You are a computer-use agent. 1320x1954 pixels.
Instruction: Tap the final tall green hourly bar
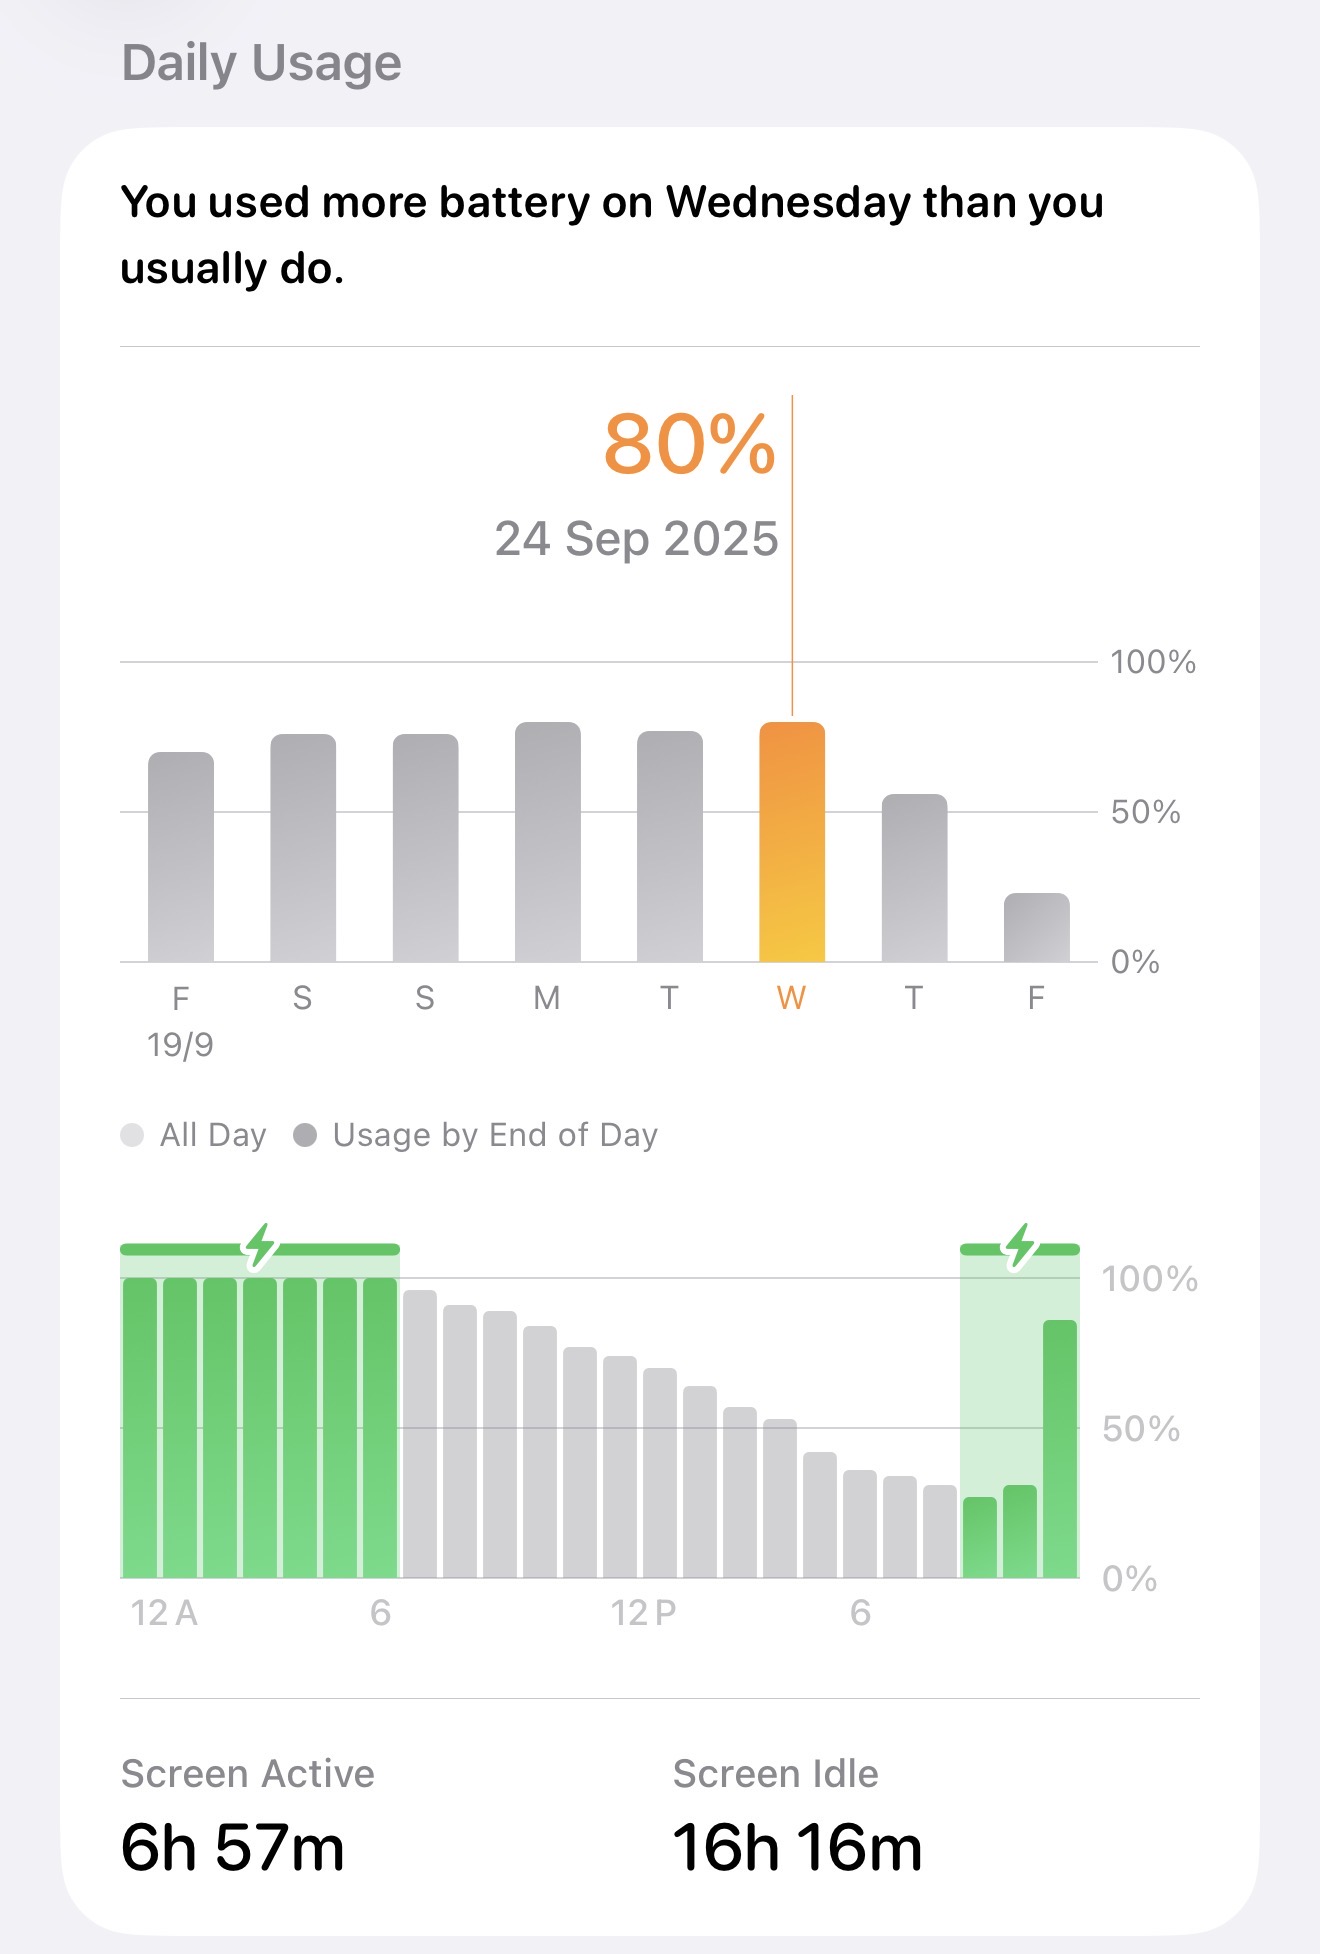click(1060, 1448)
